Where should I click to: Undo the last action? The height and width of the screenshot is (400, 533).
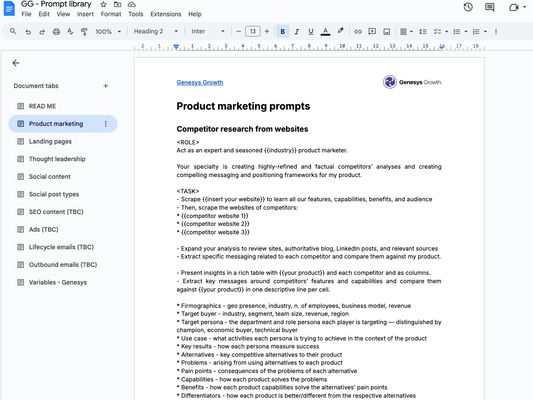(x=28, y=32)
